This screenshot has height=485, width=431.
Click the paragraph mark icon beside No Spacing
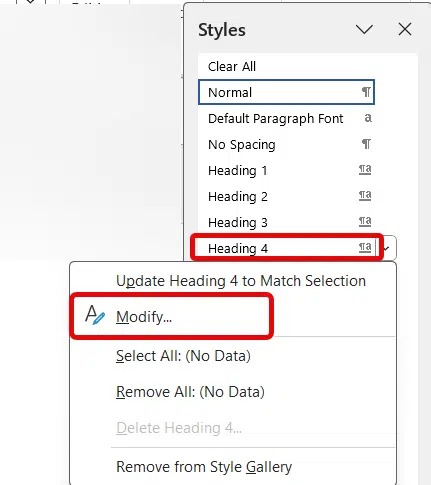(366, 144)
